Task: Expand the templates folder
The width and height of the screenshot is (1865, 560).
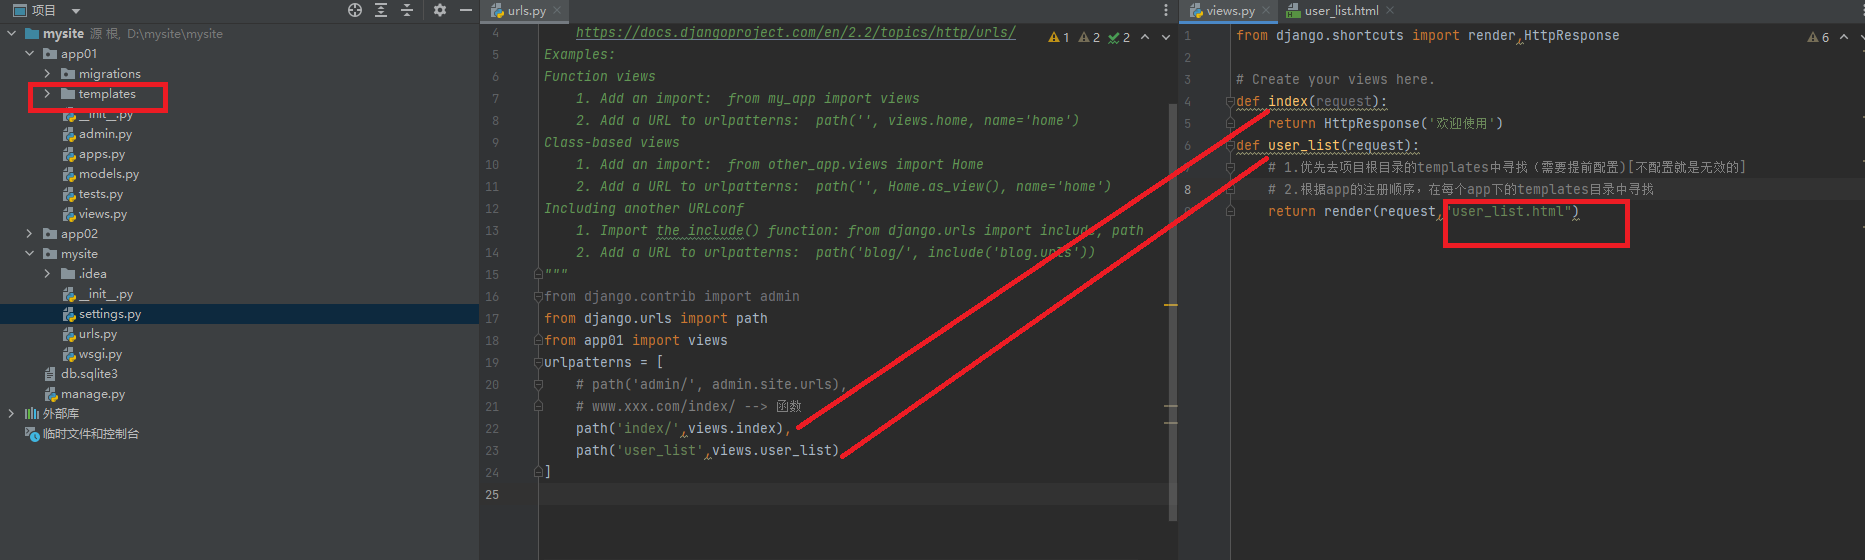Action: click(x=47, y=94)
